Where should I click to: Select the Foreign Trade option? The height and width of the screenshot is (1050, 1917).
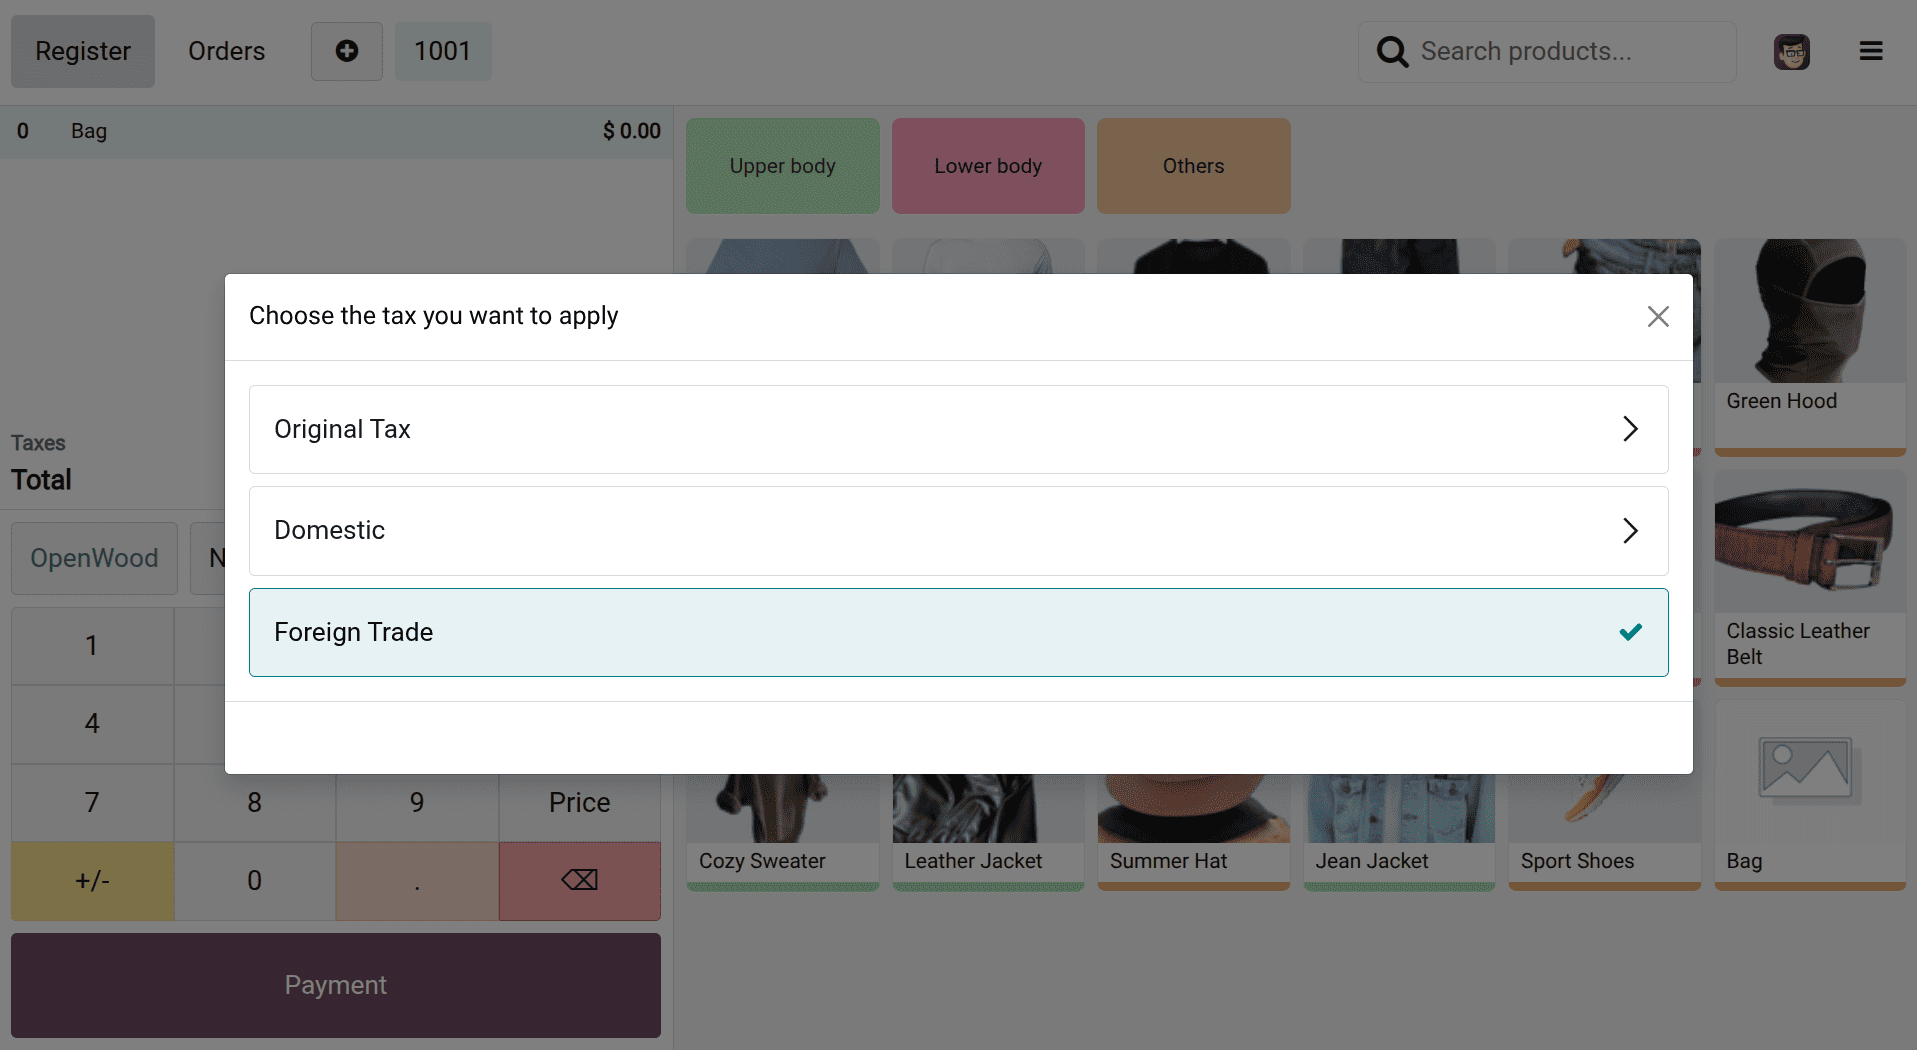tap(958, 632)
